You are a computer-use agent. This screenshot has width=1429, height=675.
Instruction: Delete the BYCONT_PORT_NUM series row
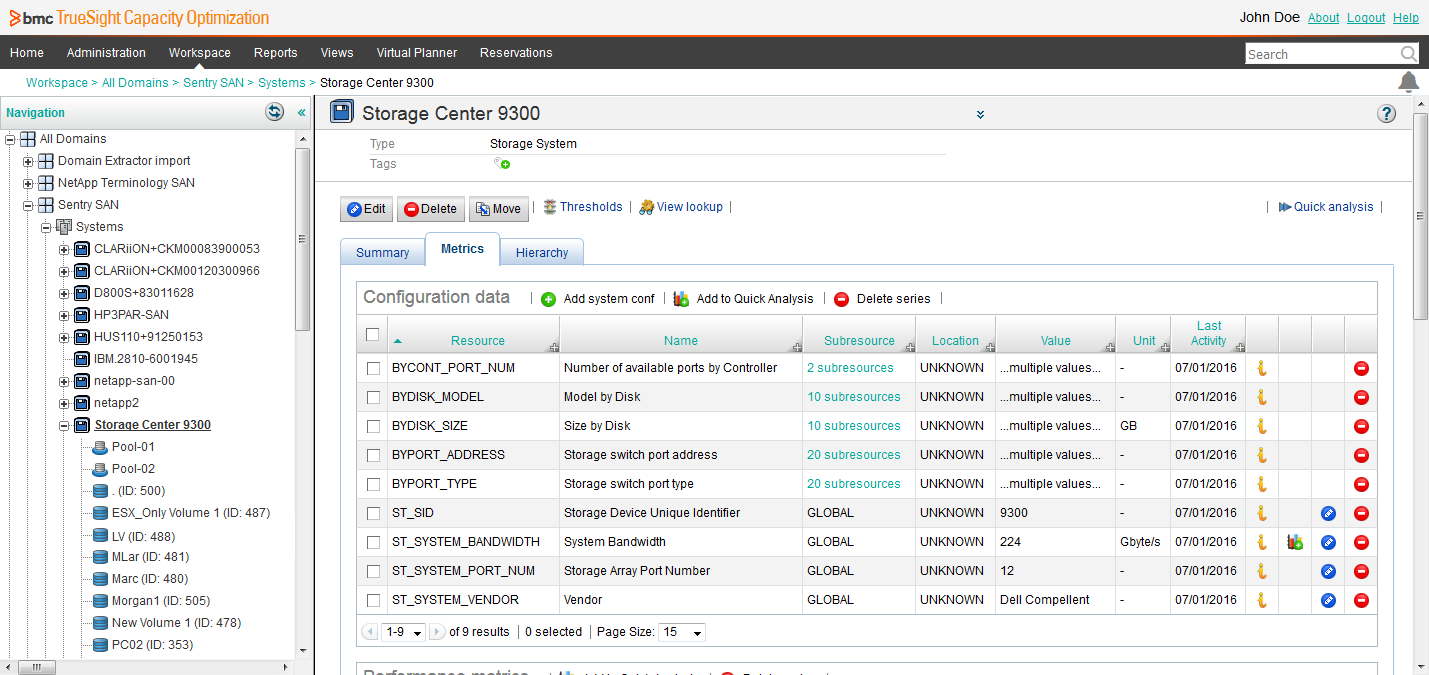(1360, 368)
